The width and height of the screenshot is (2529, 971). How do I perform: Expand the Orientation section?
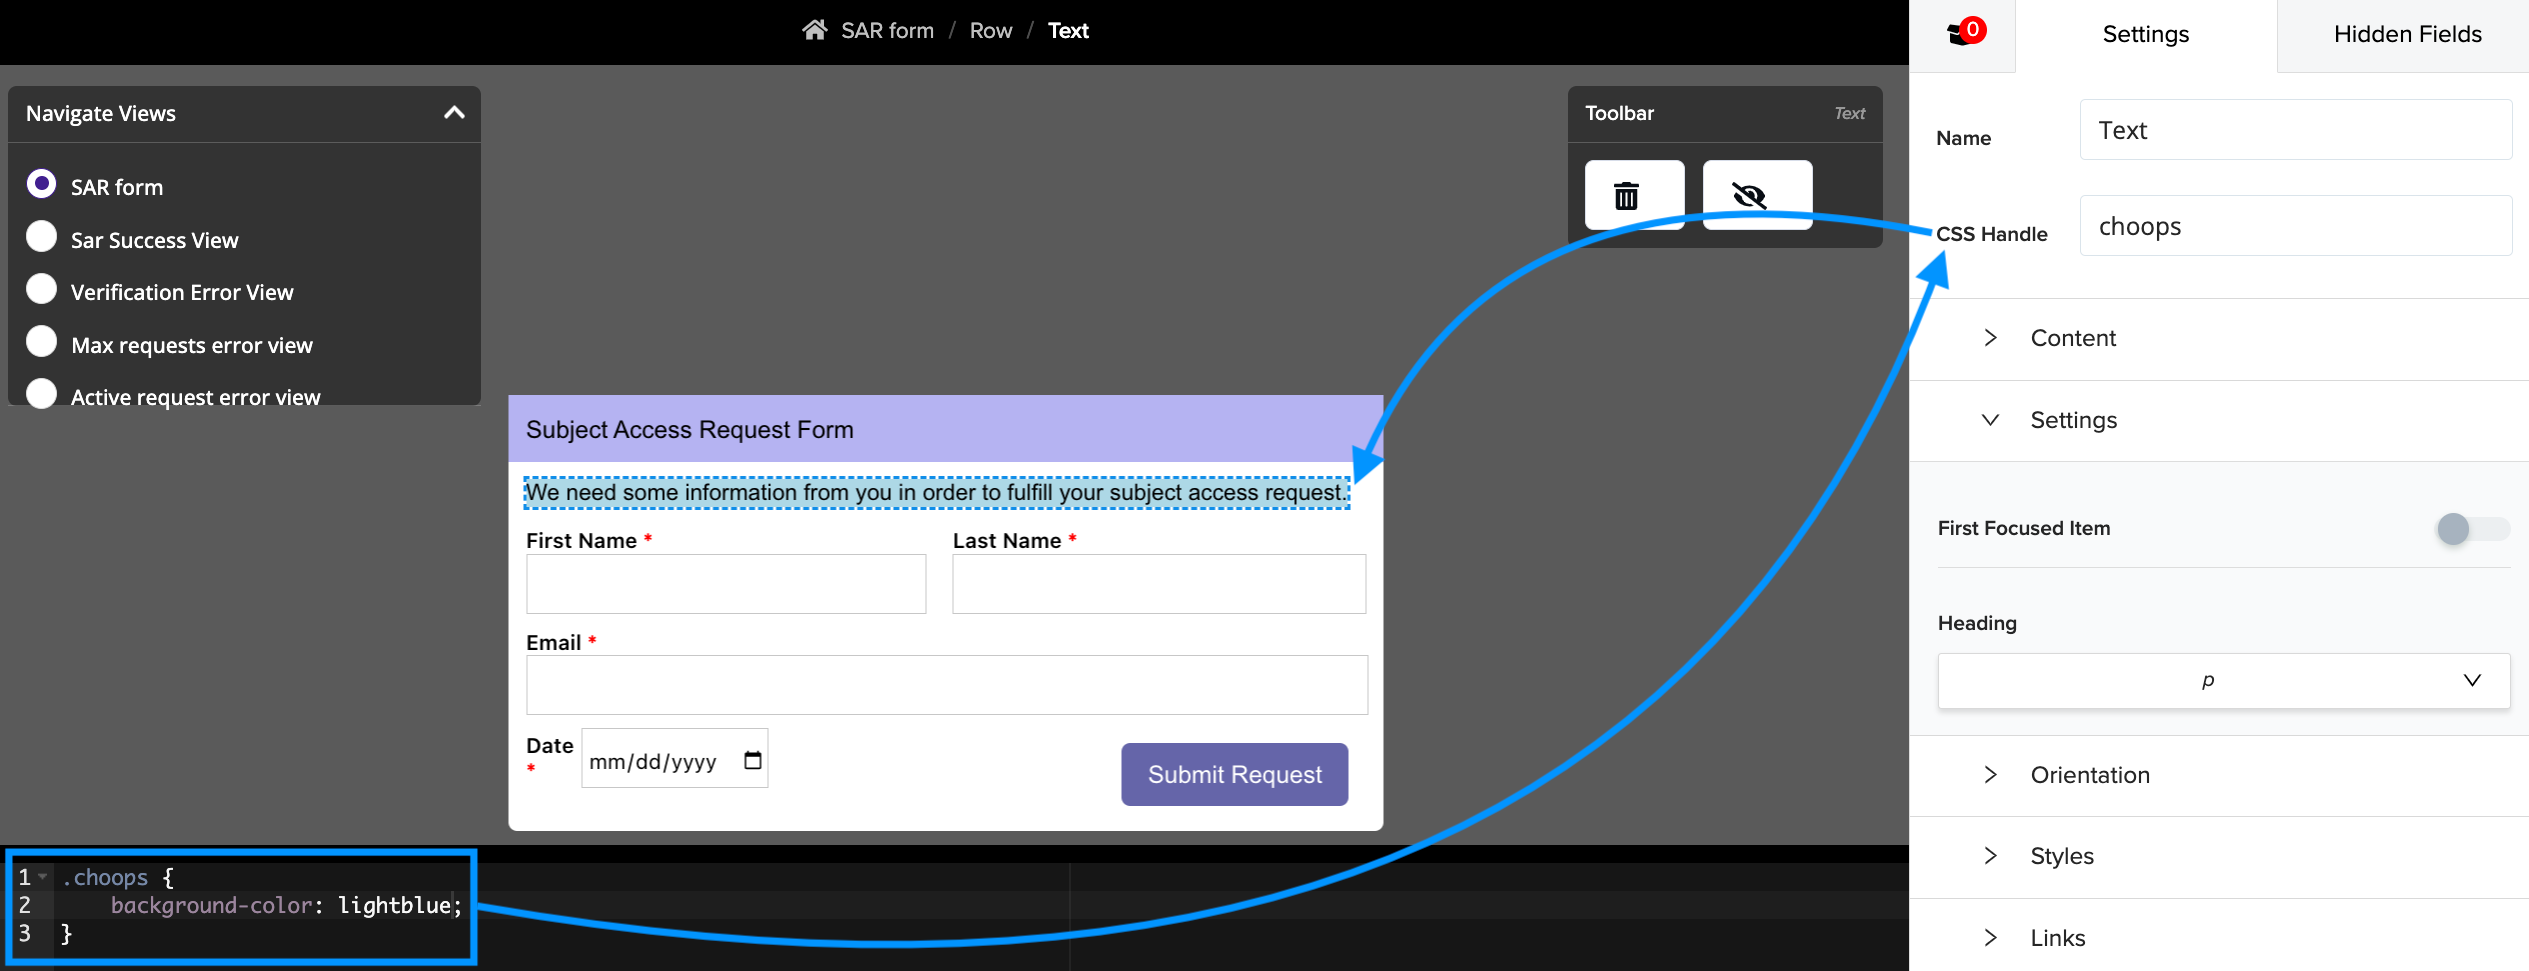pos(2088,775)
